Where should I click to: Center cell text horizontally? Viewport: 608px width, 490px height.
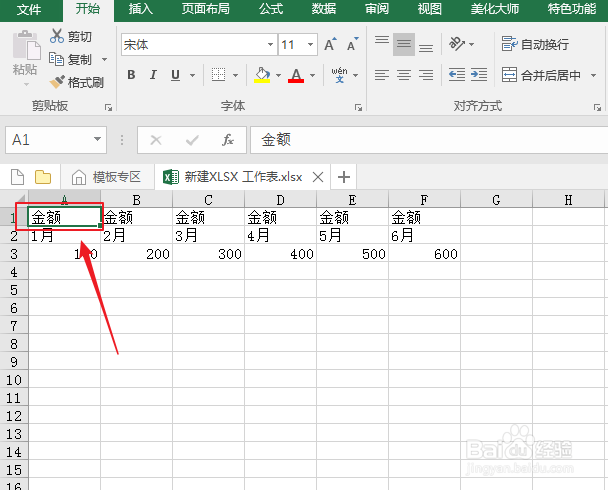coord(404,74)
